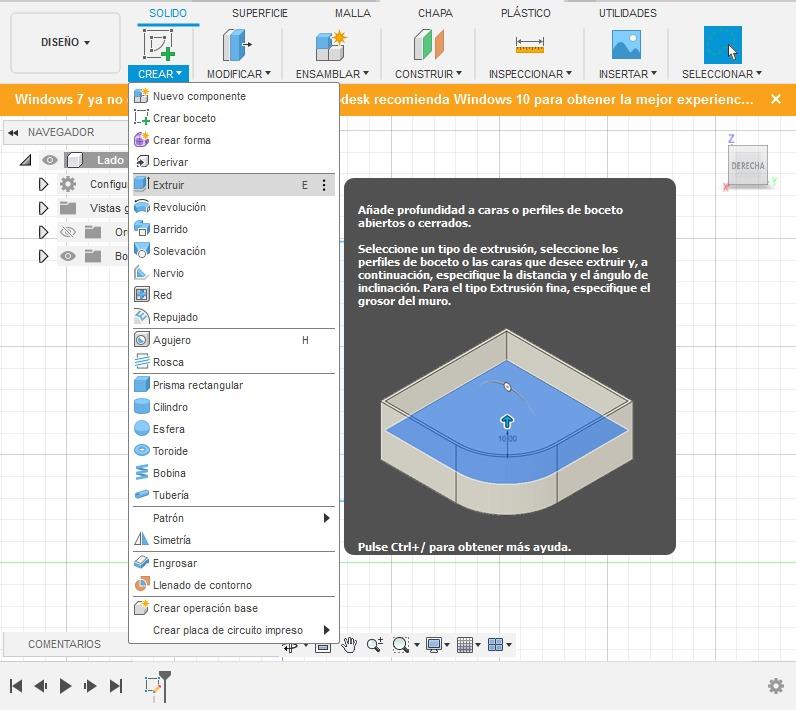Click the large Crear boceto toolbar icon
Screen dimensions: 796x710
[158, 45]
